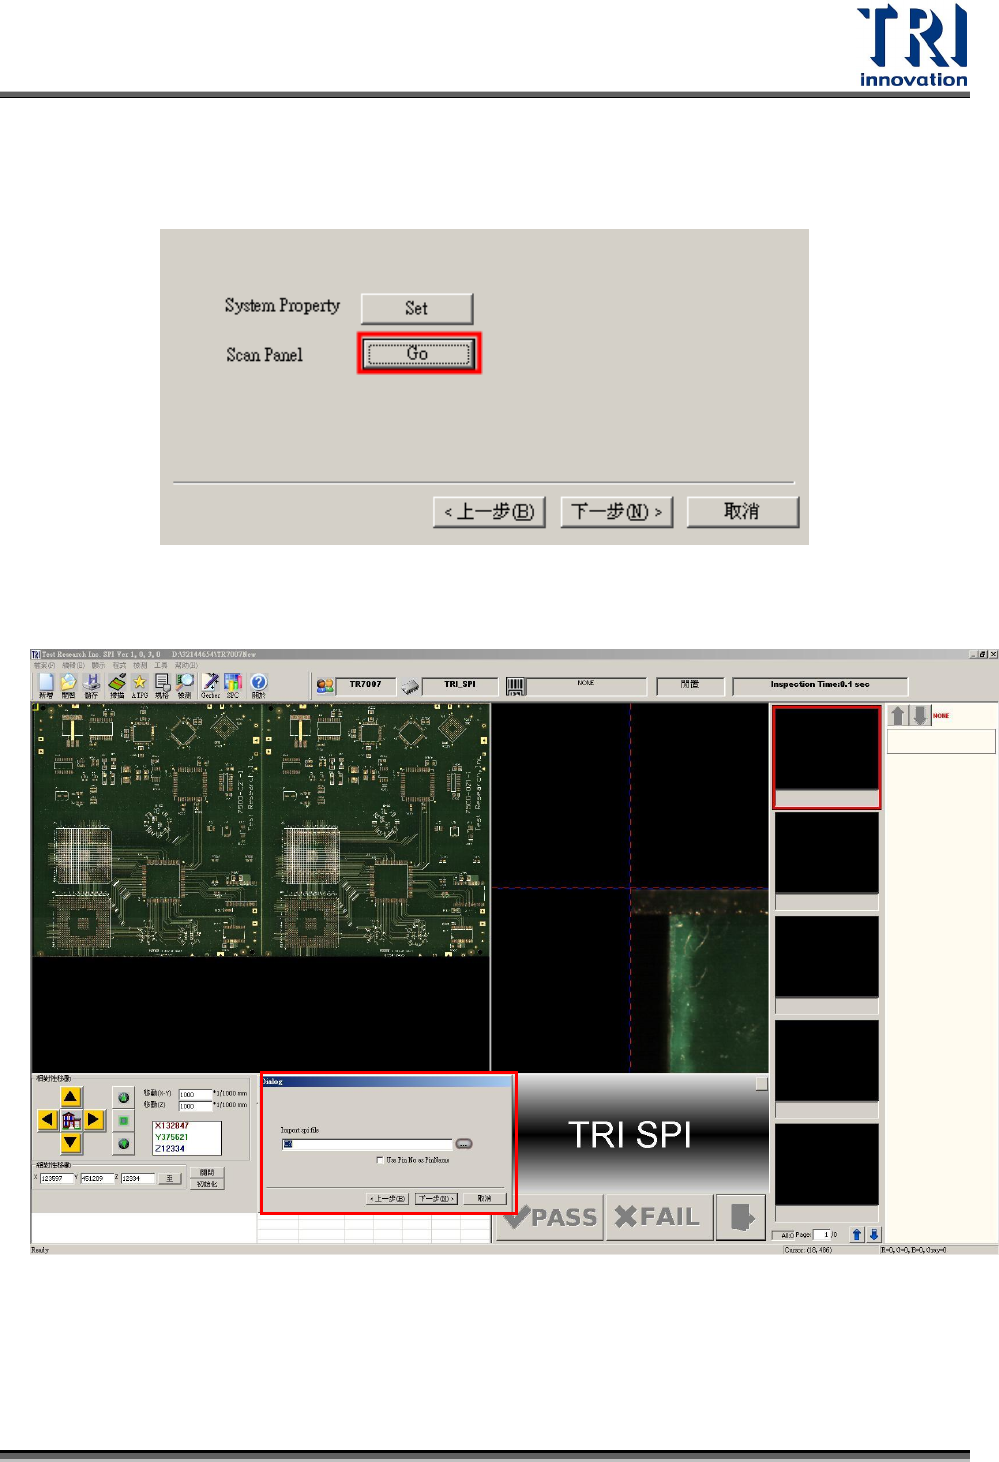Click the Go button for Scan Panel
The width and height of the screenshot is (999, 1462).
click(x=418, y=354)
